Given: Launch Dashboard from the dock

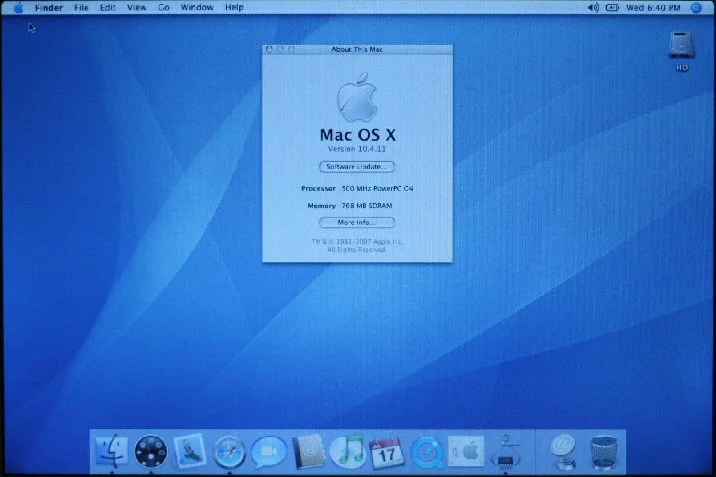Looking at the screenshot, I should [151, 451].
